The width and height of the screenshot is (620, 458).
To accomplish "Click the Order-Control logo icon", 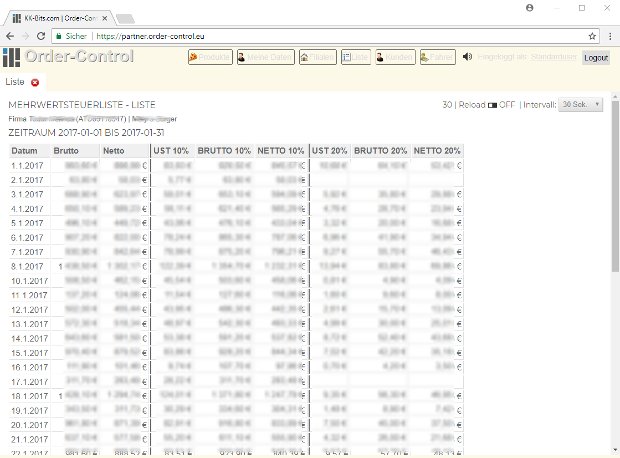I will (11, 57).
